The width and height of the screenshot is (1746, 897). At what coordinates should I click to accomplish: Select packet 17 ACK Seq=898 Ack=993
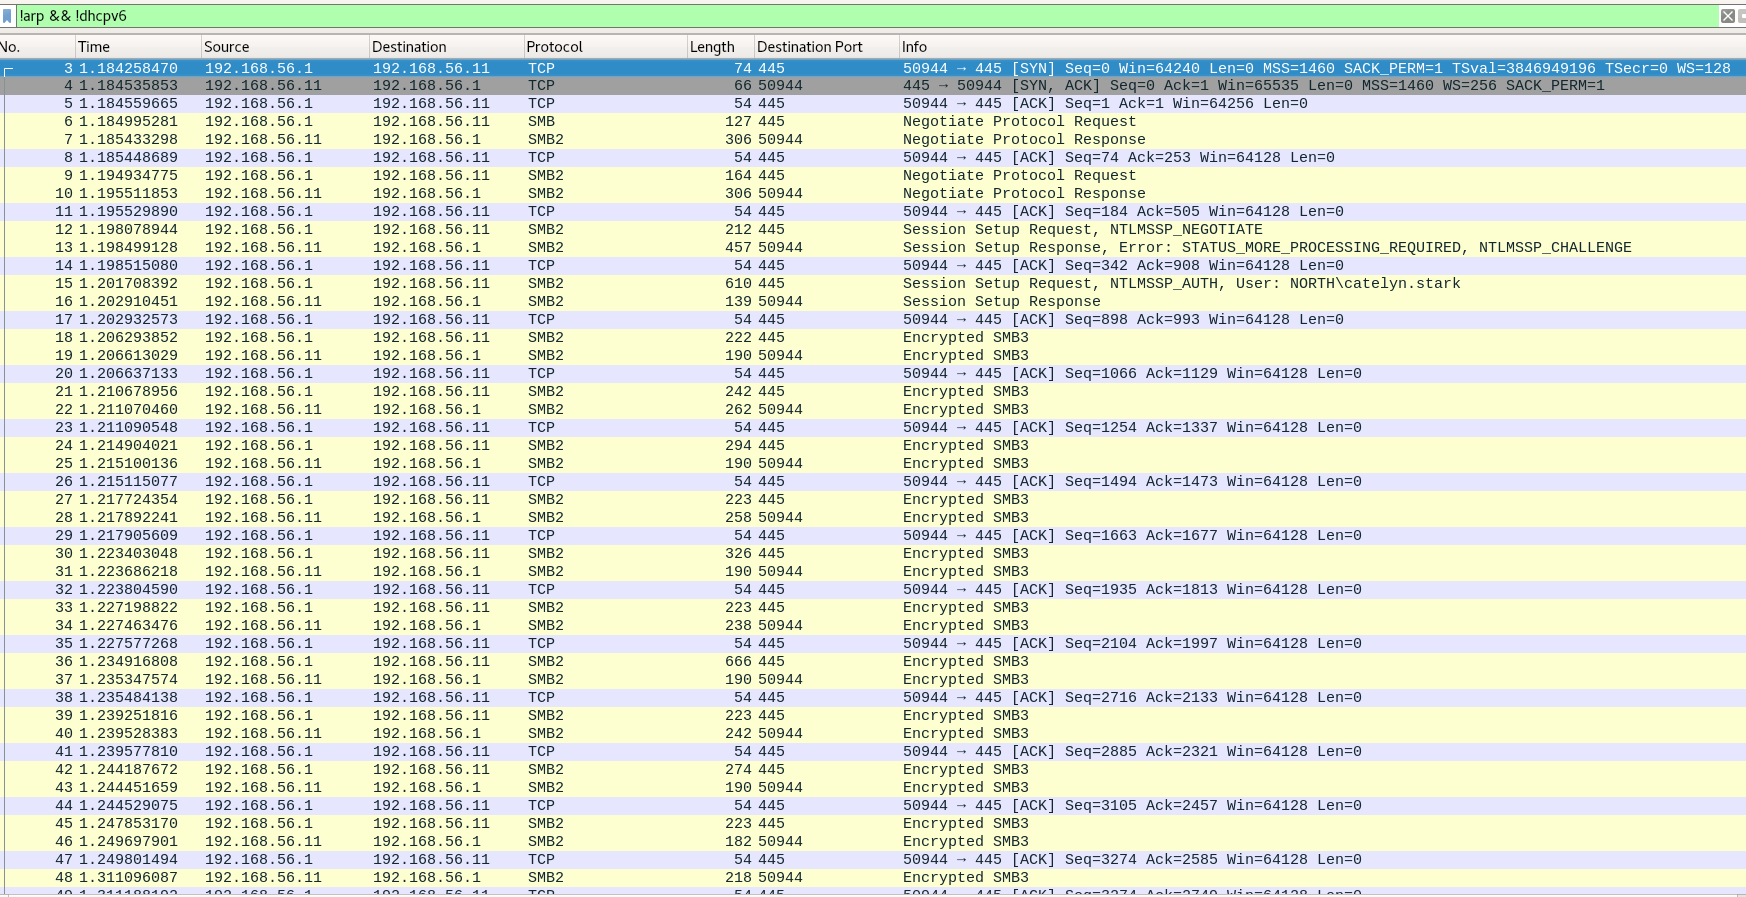tap(873, 320)
